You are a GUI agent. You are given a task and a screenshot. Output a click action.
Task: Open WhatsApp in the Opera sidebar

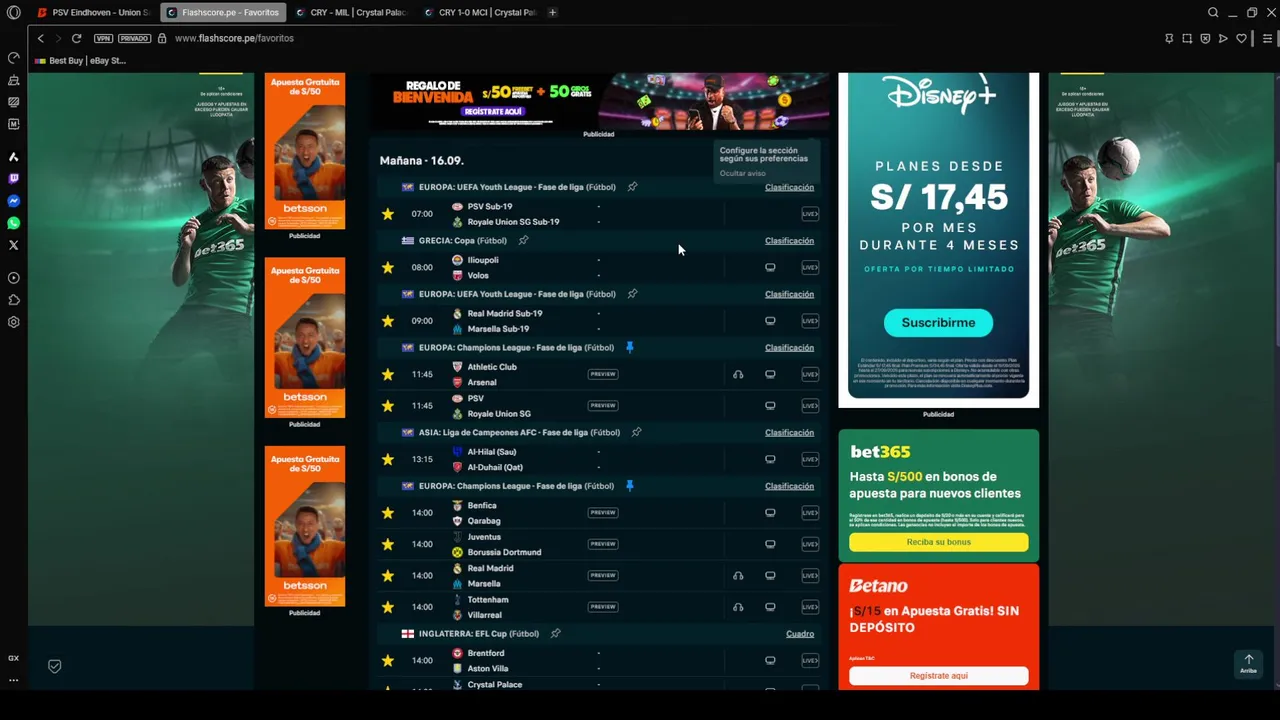(14, 223)
